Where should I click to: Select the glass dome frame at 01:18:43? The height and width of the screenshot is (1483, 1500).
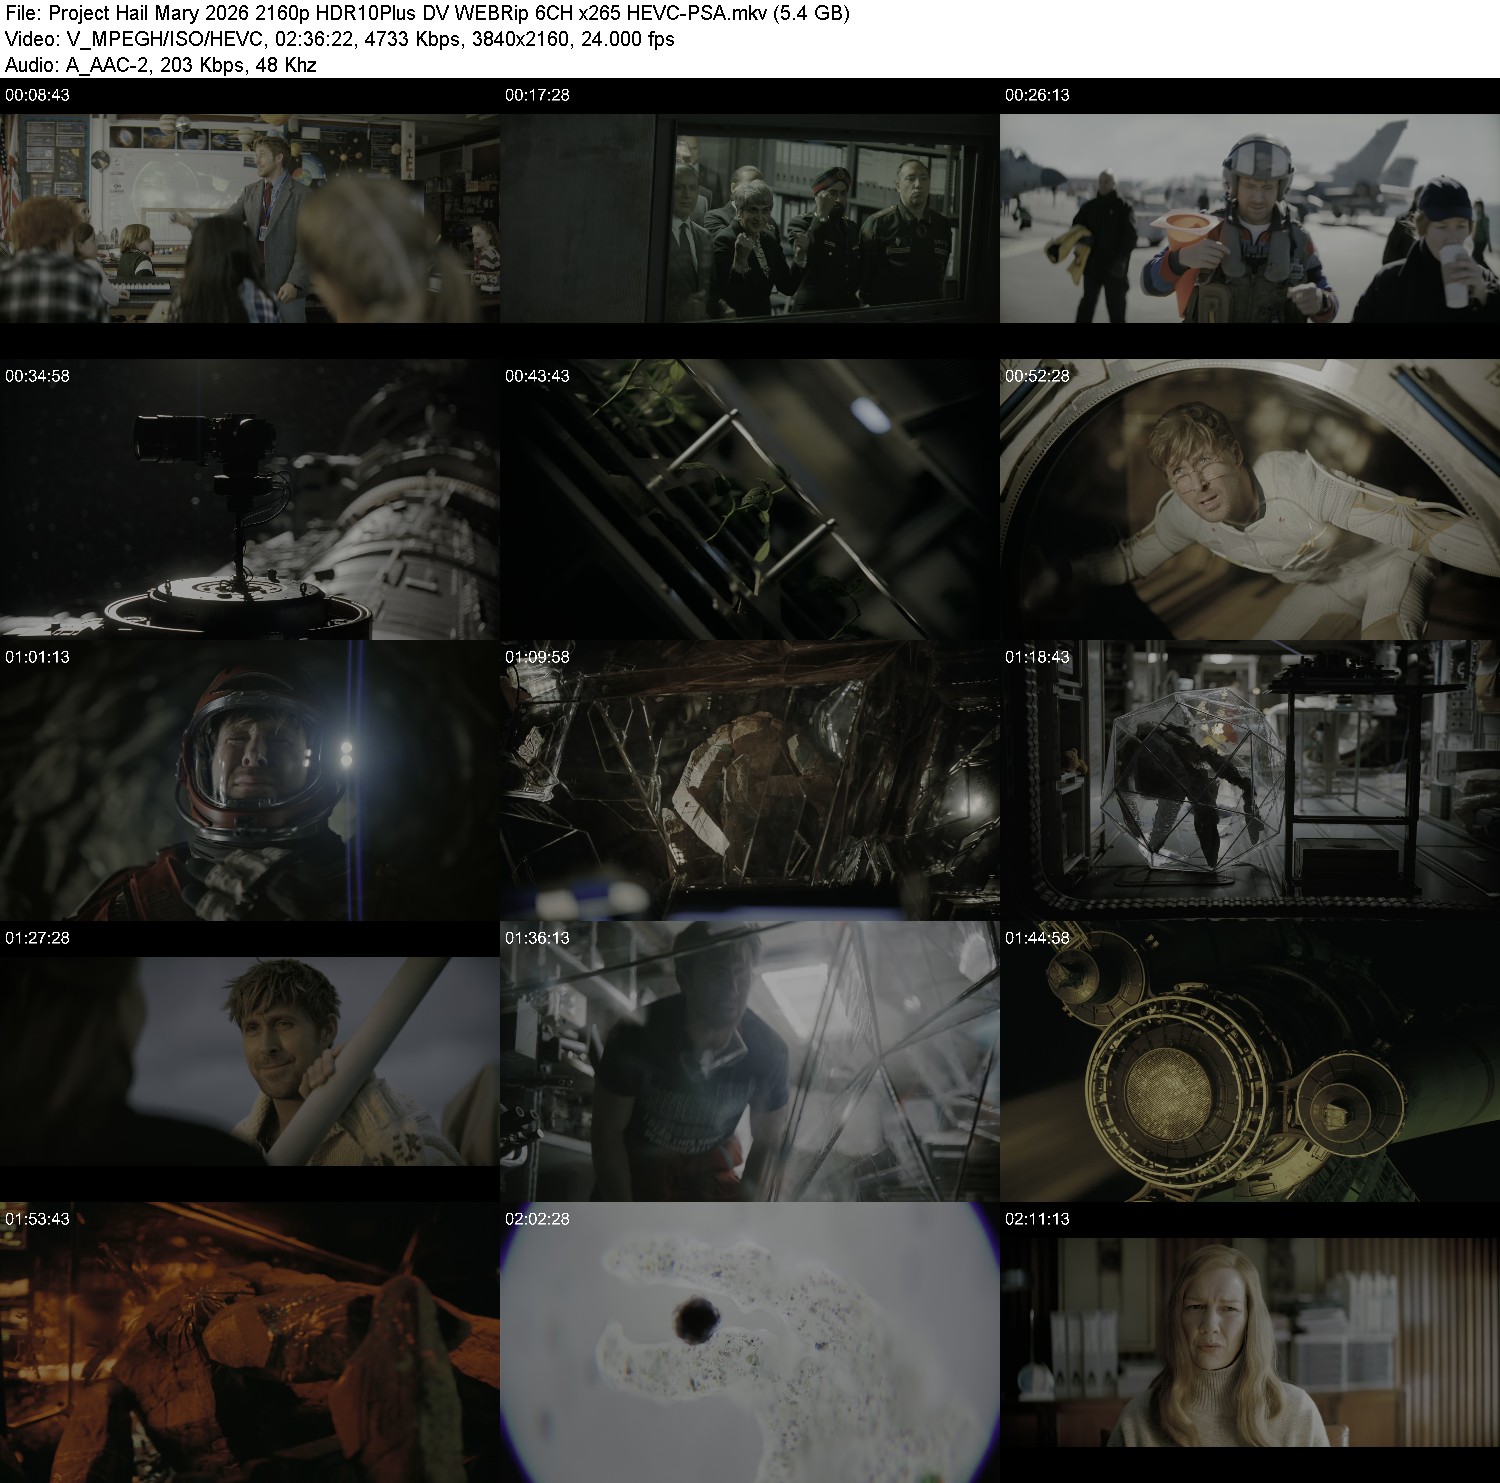pyautogui.click(x=1250, y=781)
